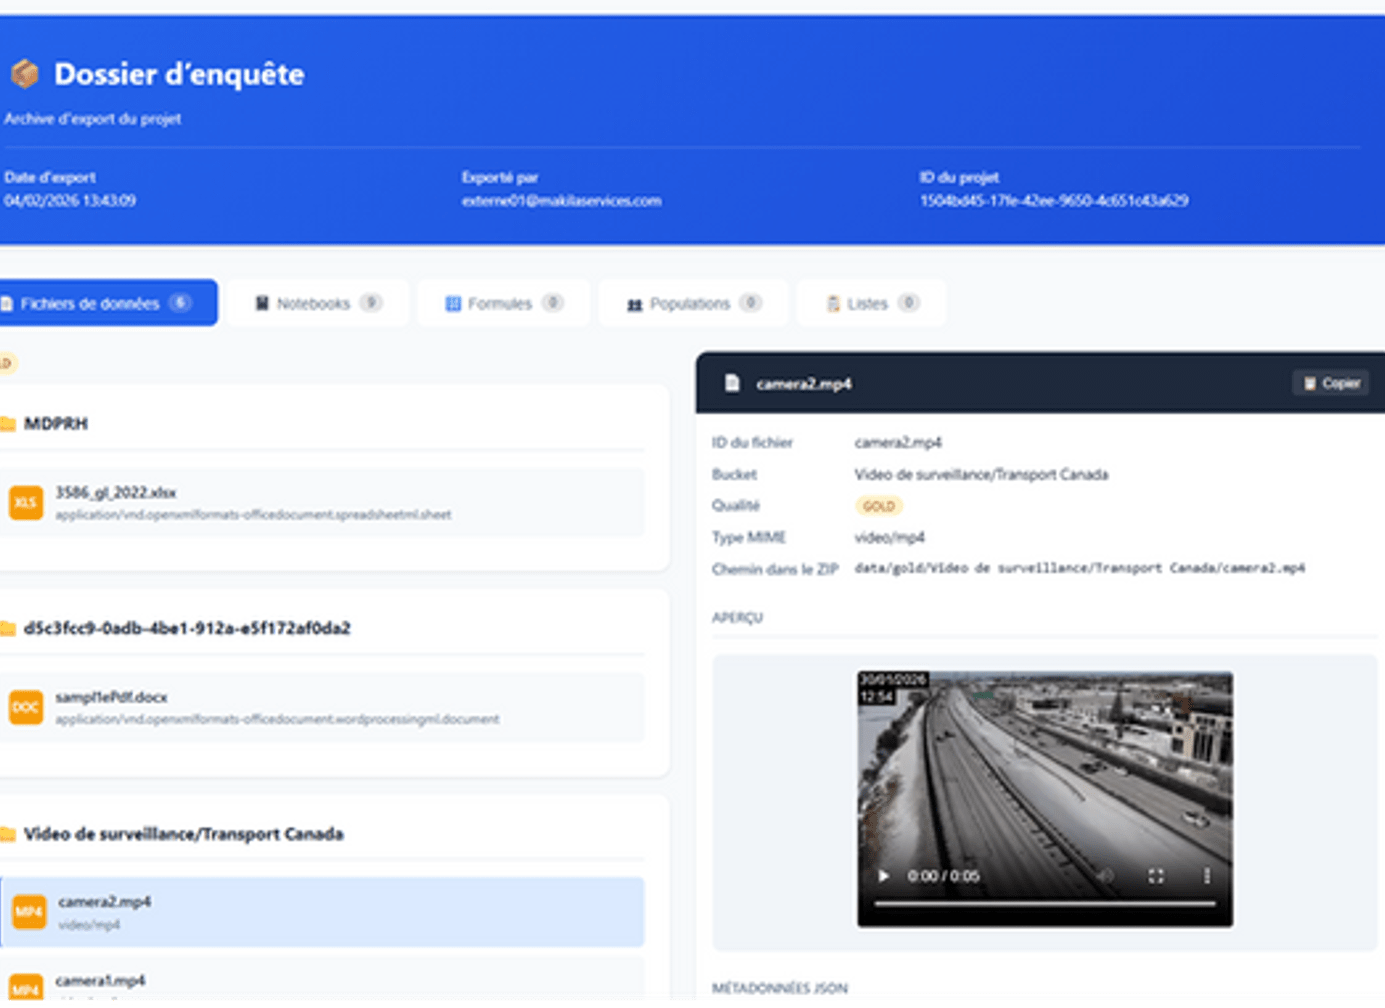This screenshot has width=1385, height=1008.
Task: Click the package icon beside Dossier d'enquête
Action: point(25,74)
